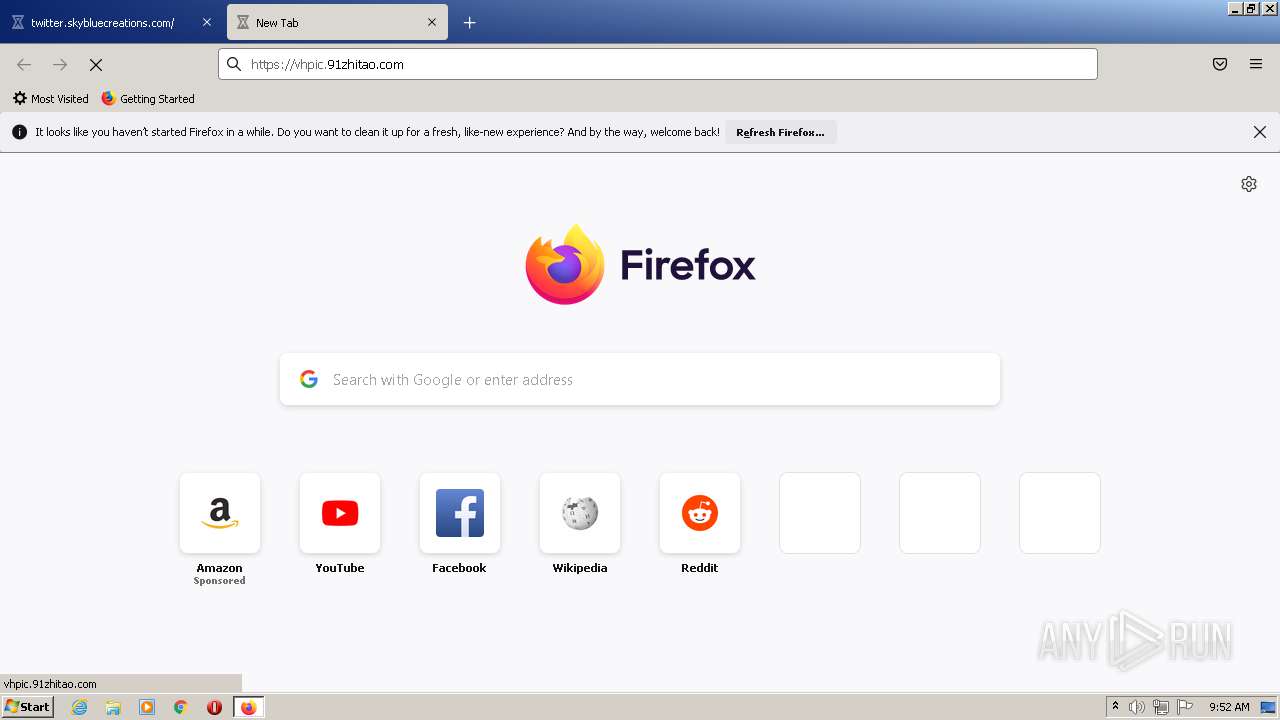
Task: Open Most Visited bookmarks folder
Action: click(x=51, y=99)
